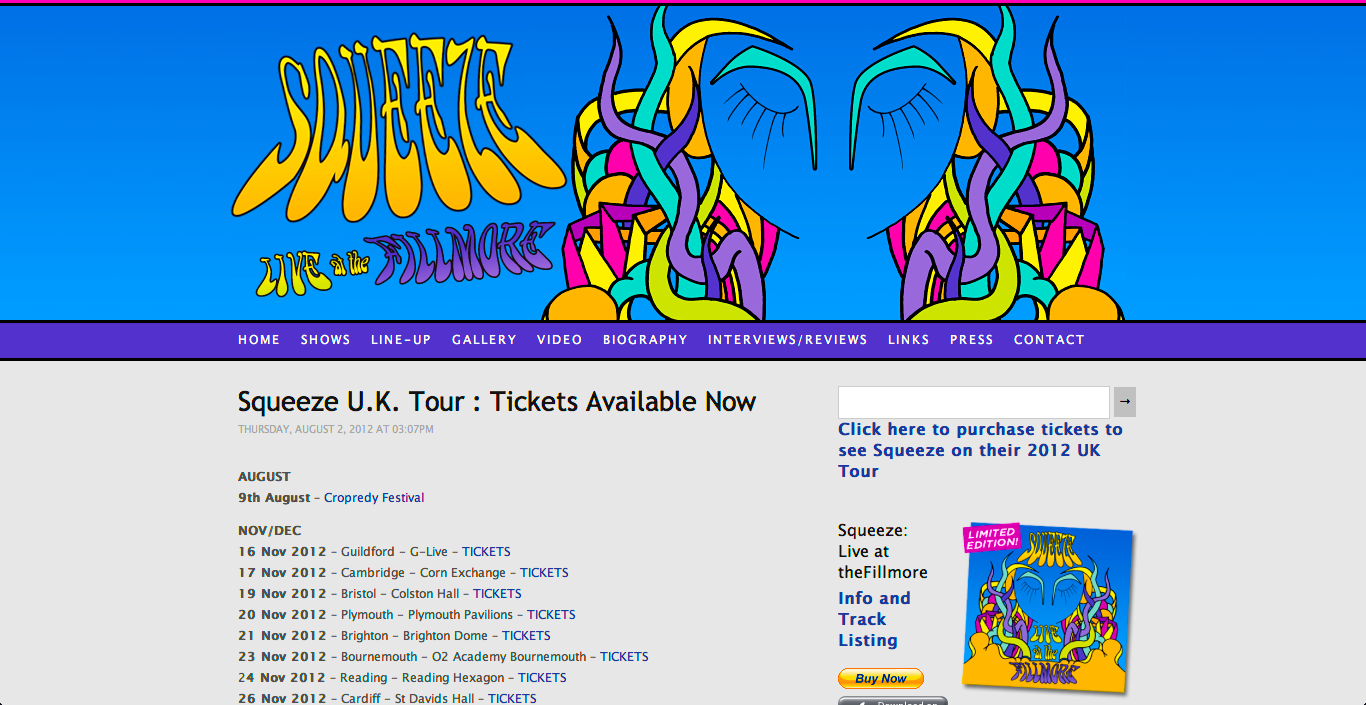1366x705 pixels.
Task: Click TICKETS for Guildford G-Live
Action: pos(486,552)
